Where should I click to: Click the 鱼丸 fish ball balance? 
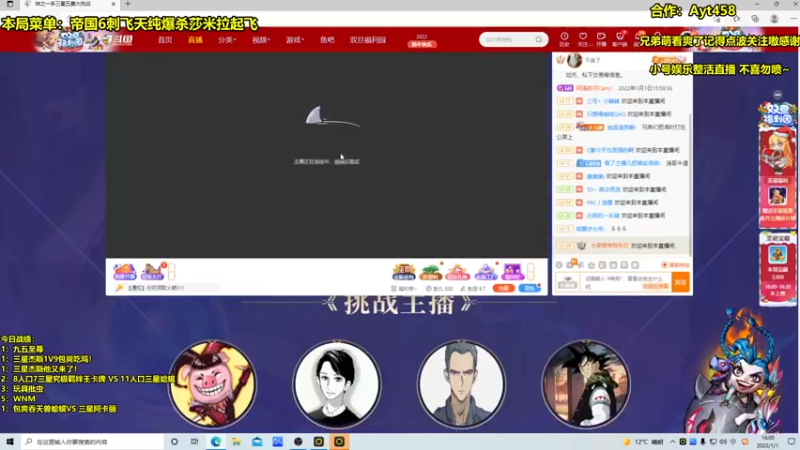[440, 289]
